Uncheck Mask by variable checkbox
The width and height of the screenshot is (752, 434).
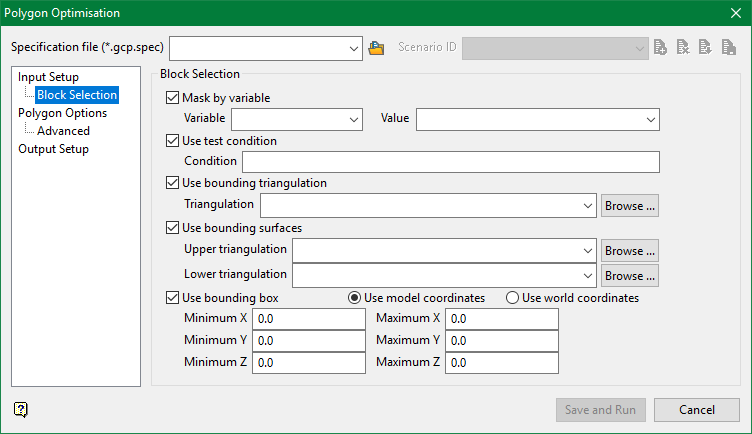(173, 98)
